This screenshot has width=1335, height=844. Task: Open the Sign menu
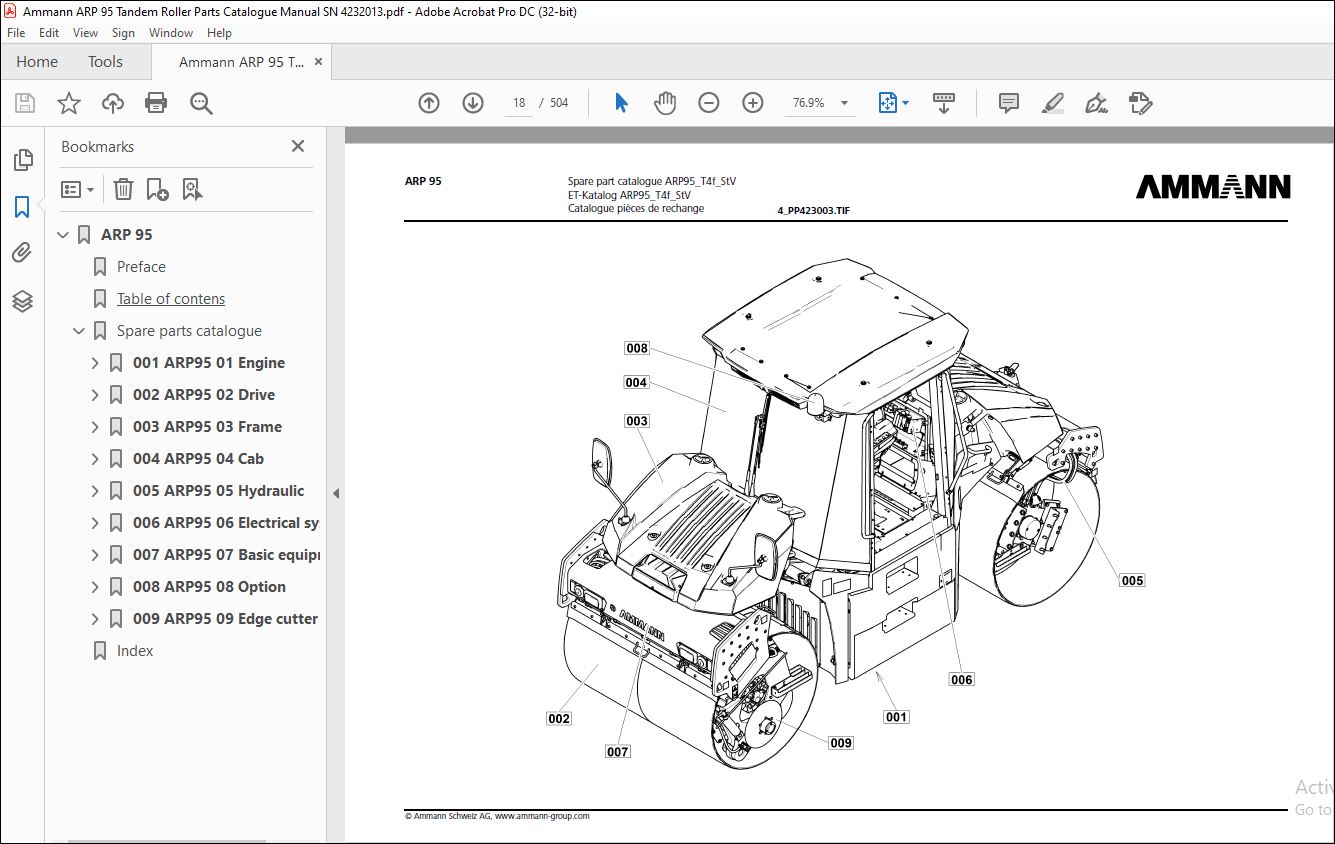pyautogui.click(x=123, y=33)
